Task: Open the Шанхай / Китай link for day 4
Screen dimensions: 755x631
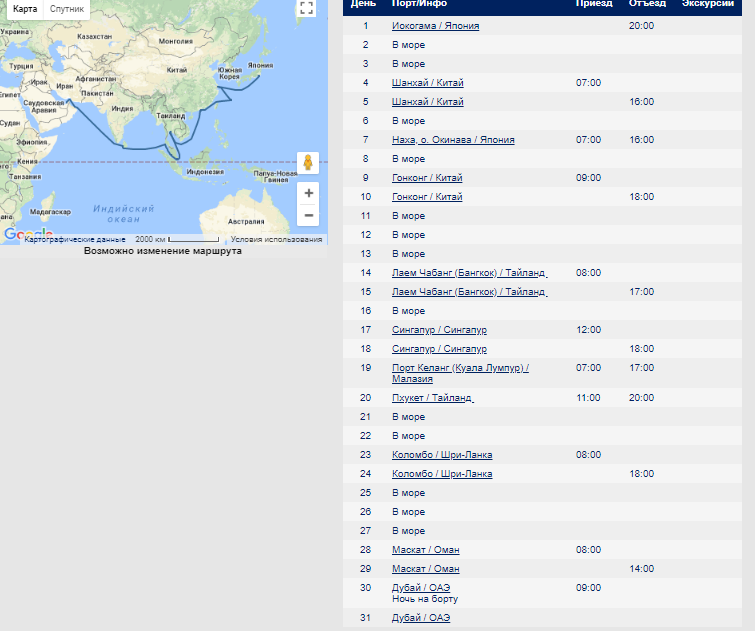Action: 427,83
